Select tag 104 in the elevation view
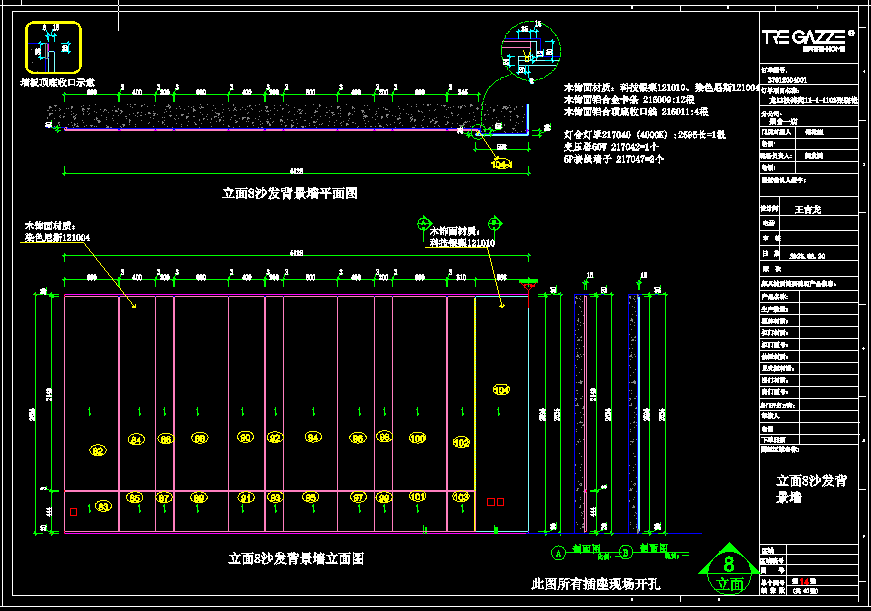The height and width of the screenshot is (611, 871). click(x=501, y=390)
